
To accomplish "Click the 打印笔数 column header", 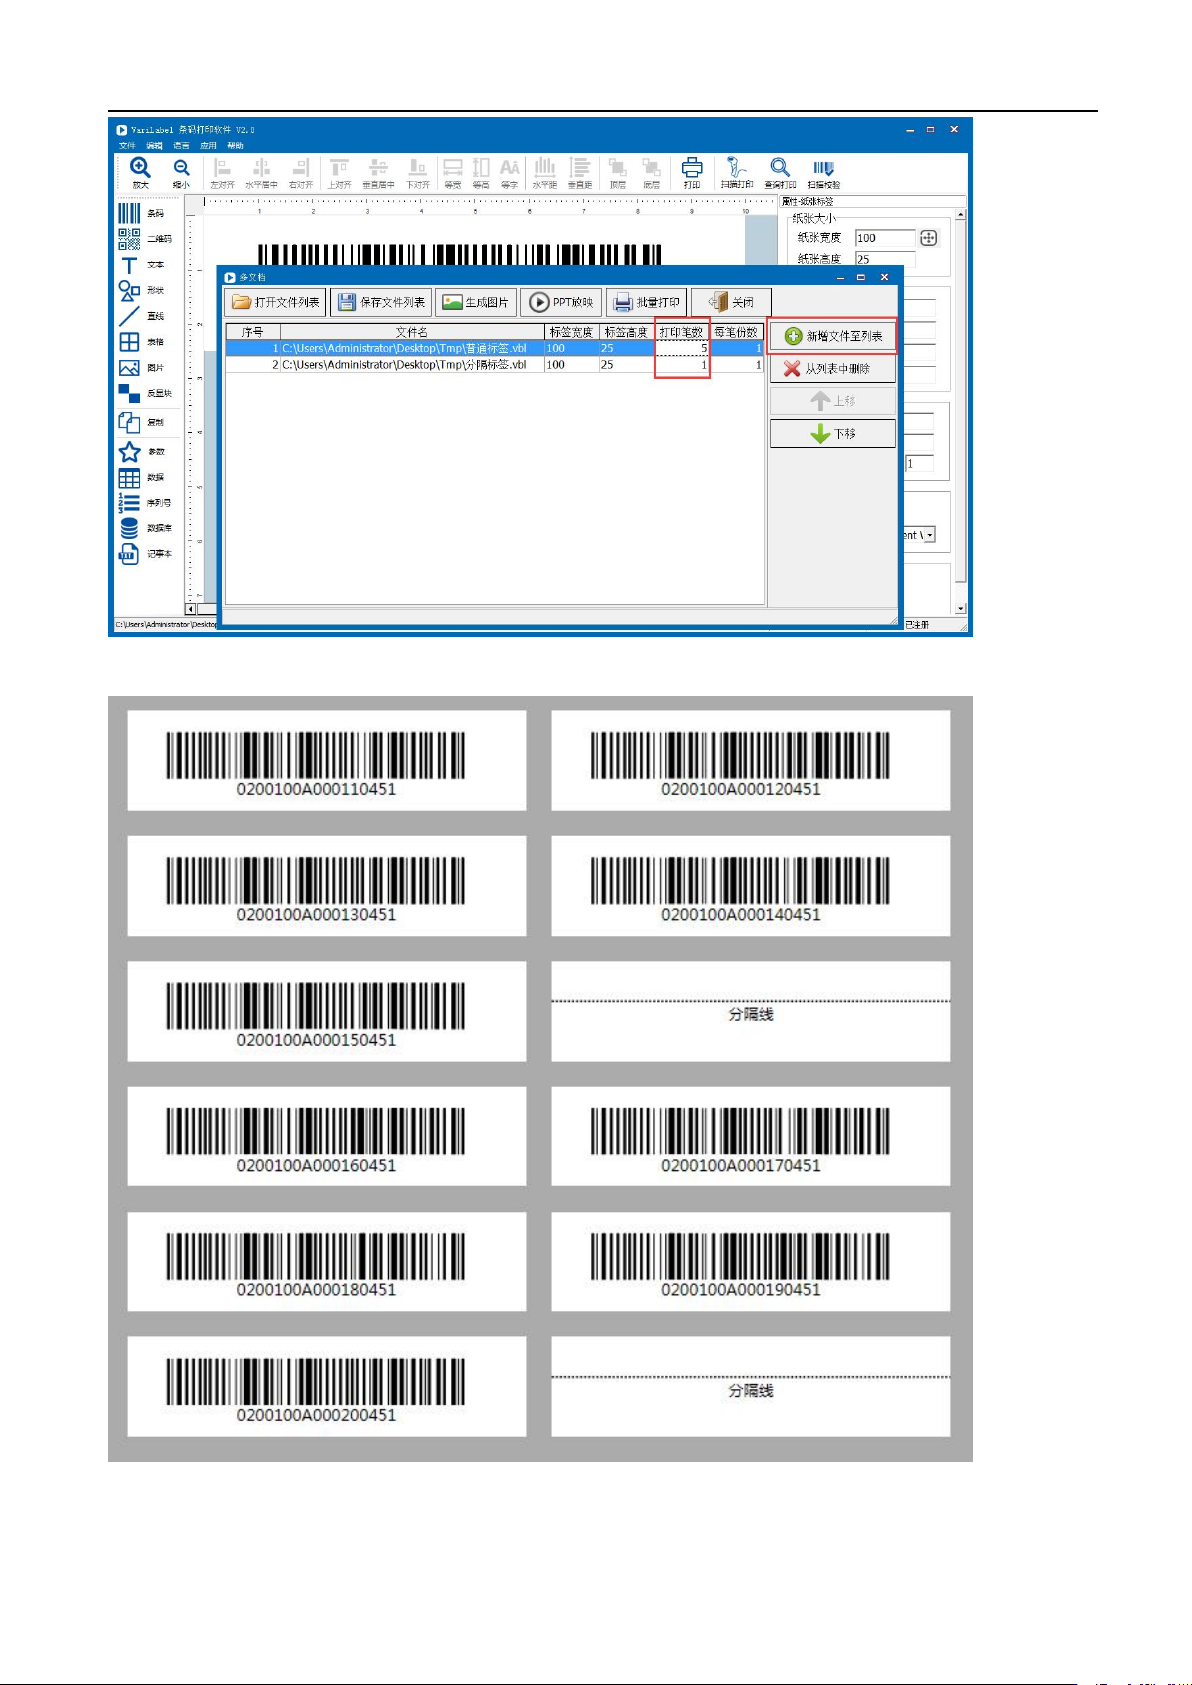I will click(682, 332).
